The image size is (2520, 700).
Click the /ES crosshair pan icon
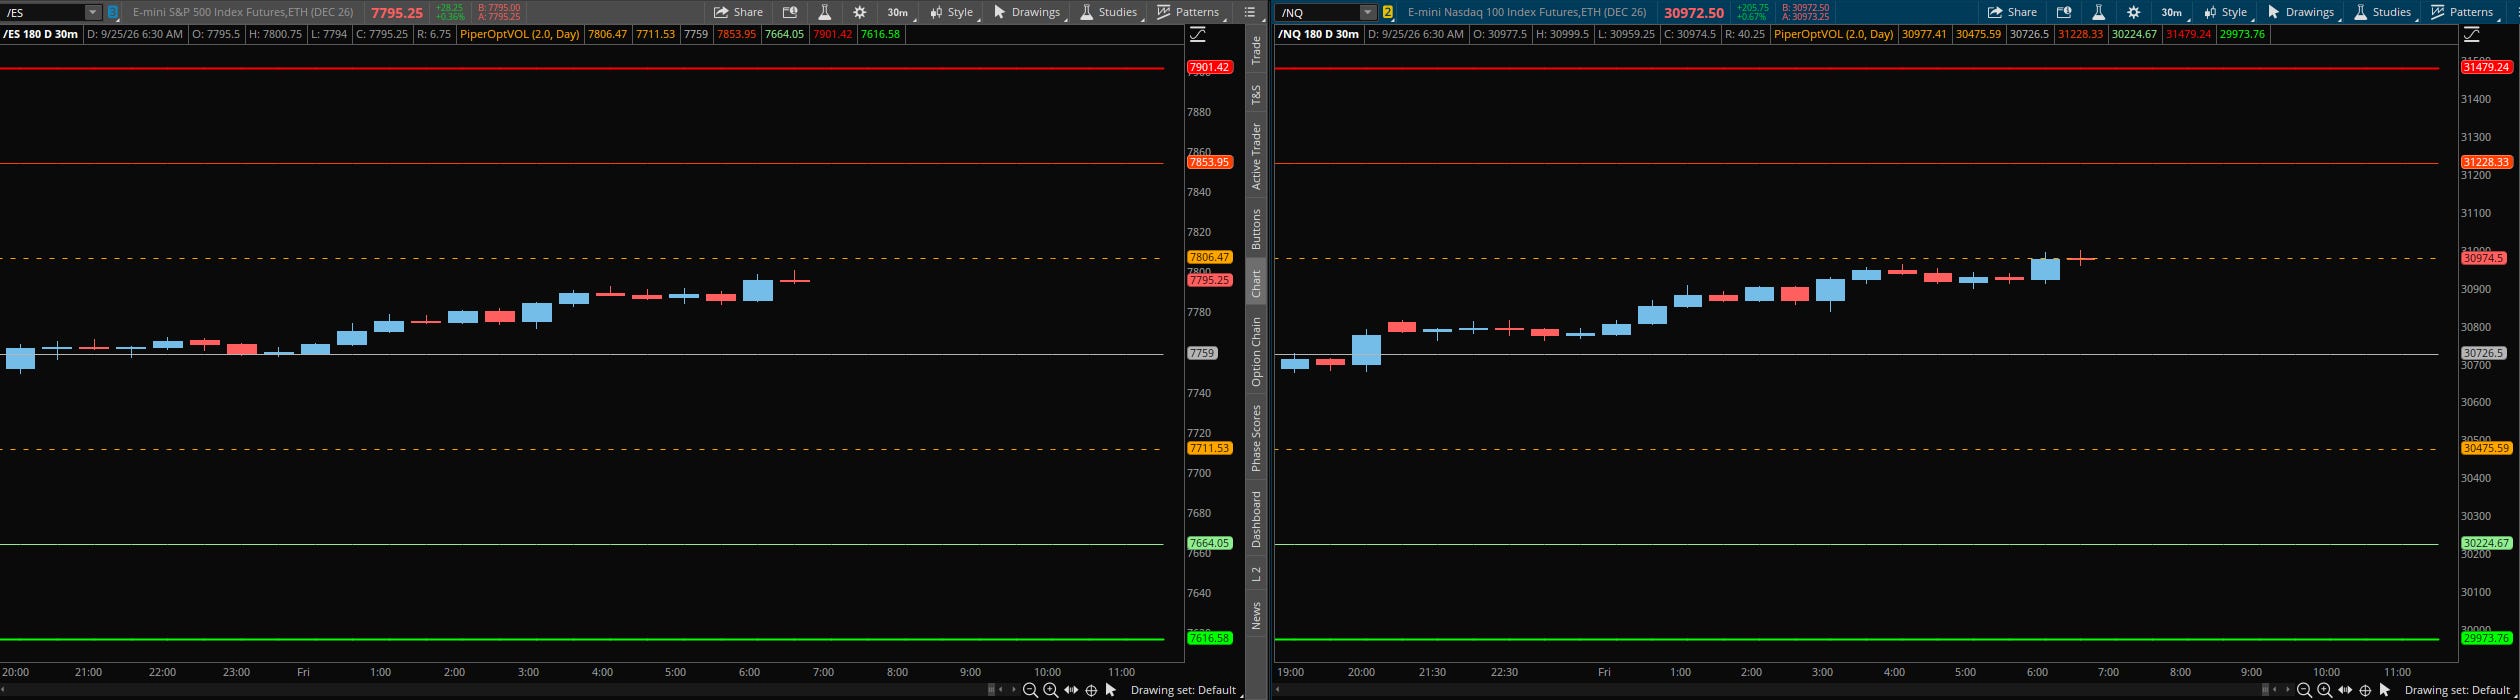1091,690
